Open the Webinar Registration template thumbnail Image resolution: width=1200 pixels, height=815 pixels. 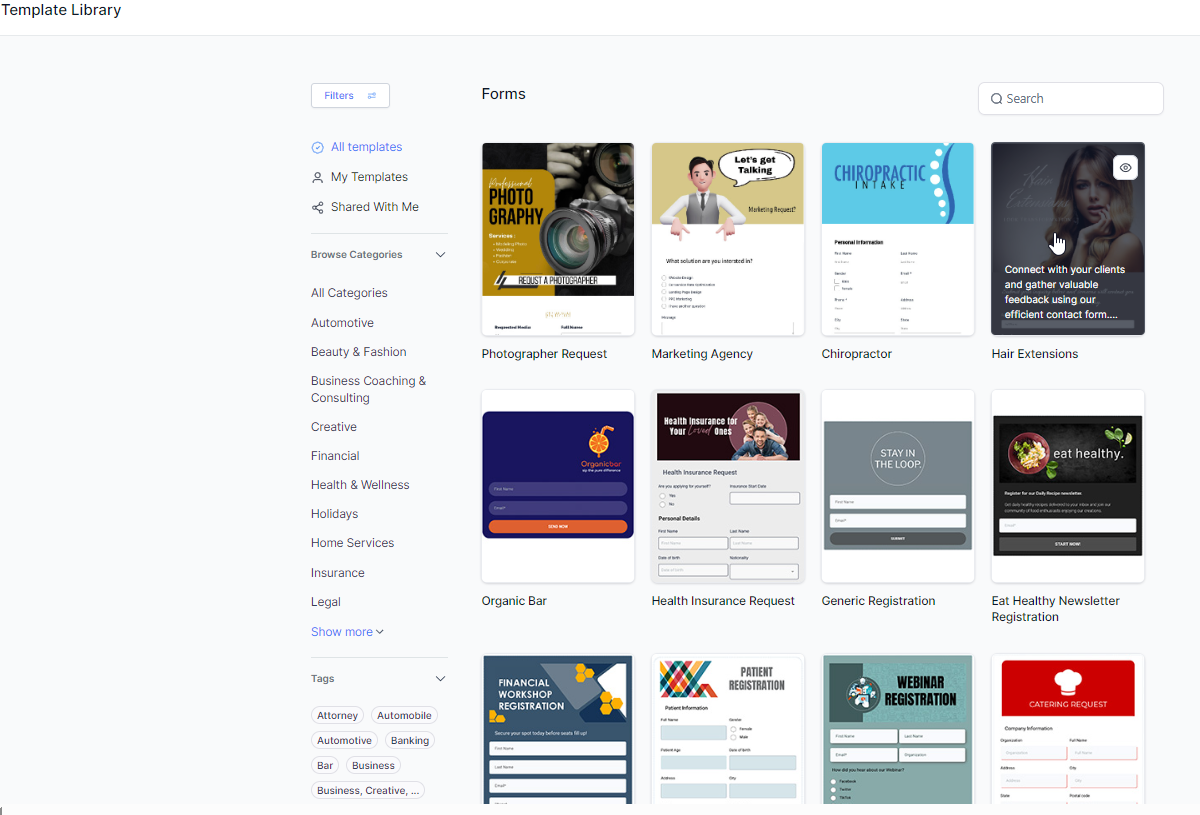[x=898, y=729]
